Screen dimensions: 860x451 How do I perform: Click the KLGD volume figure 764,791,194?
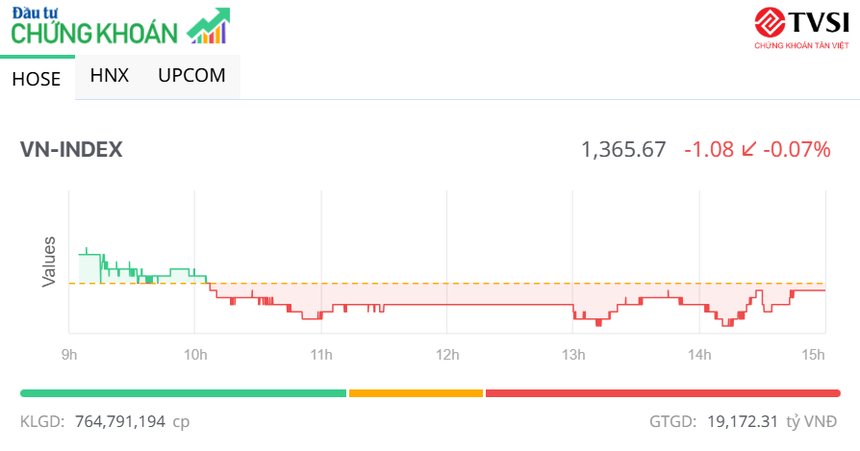point(119,421)
